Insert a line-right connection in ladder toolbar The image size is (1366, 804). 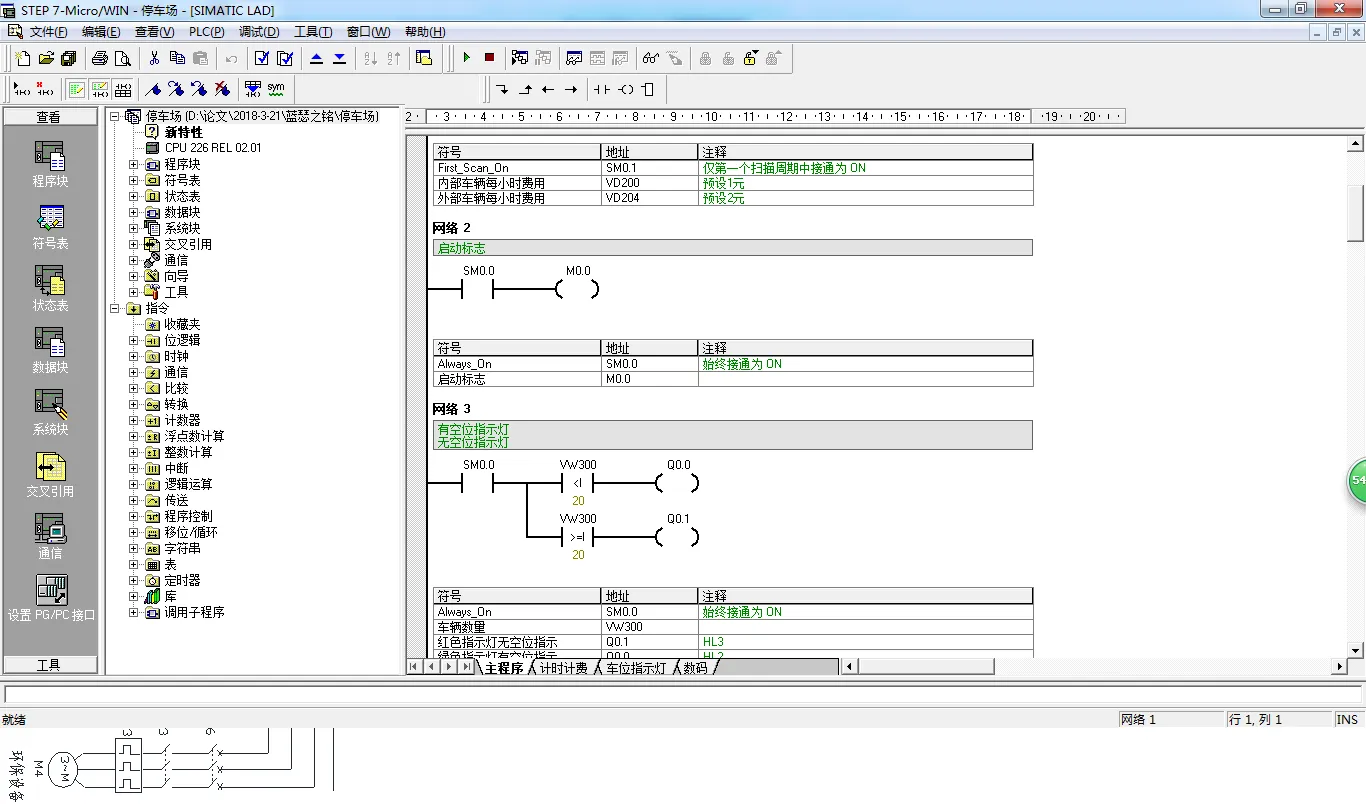click(x=571, y=89)
